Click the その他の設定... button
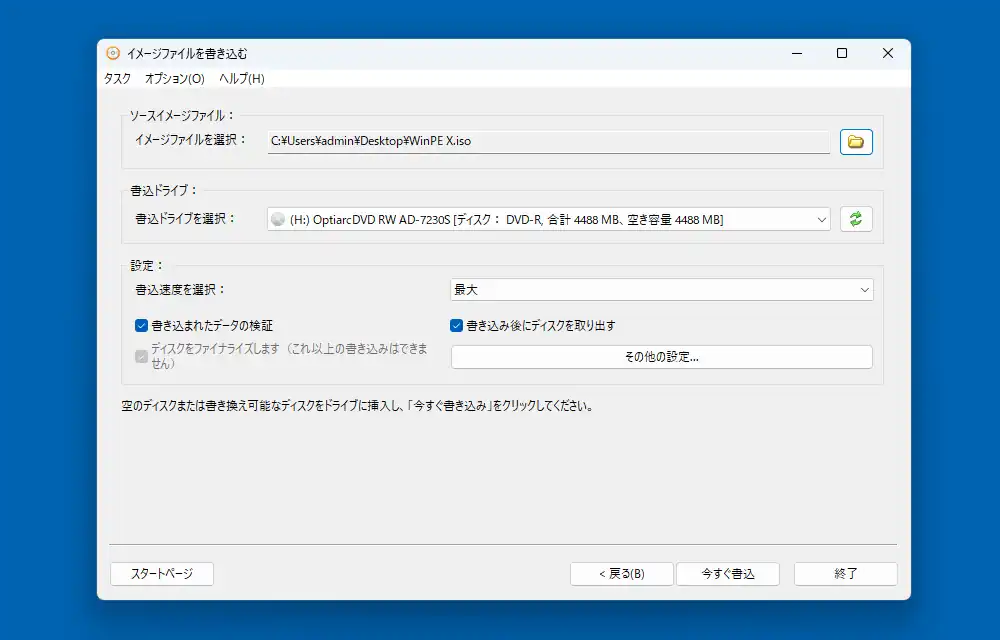Screen dimensions: 1000x640 pyautogui.click(x=661, y=357)
